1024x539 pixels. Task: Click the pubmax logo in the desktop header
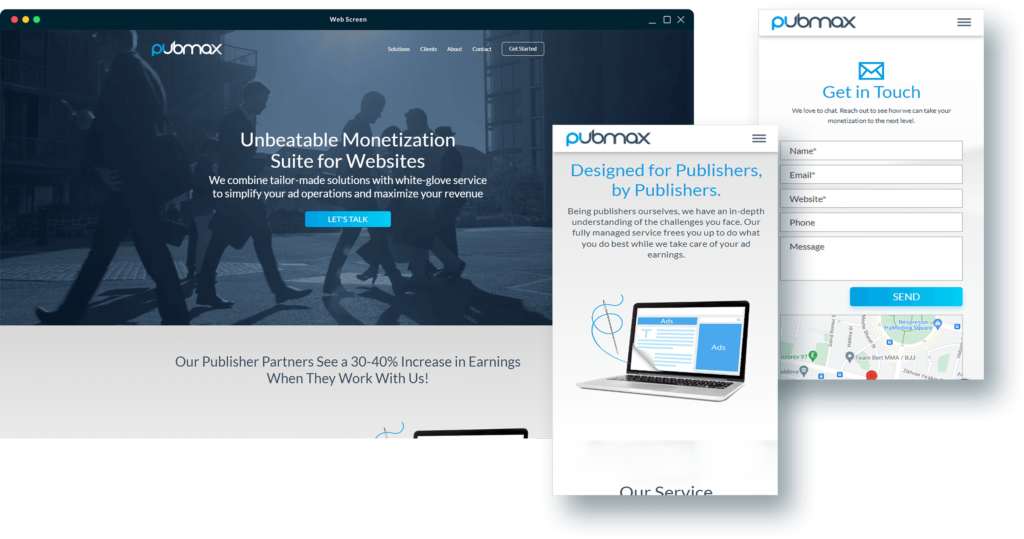point(186,48)
